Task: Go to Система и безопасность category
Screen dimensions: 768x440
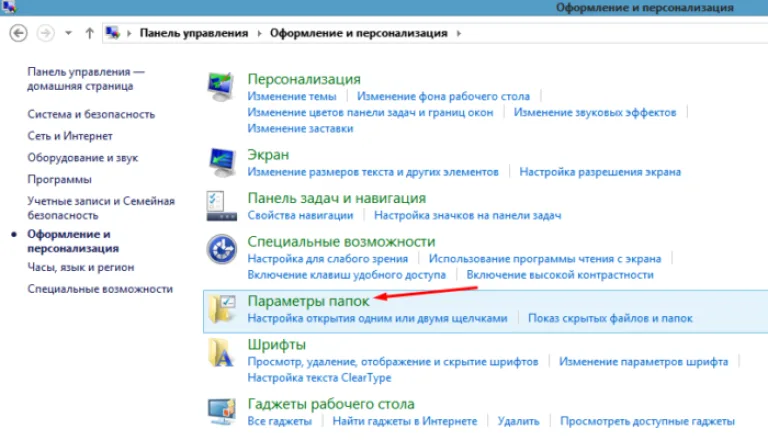Action: (91, 114)
